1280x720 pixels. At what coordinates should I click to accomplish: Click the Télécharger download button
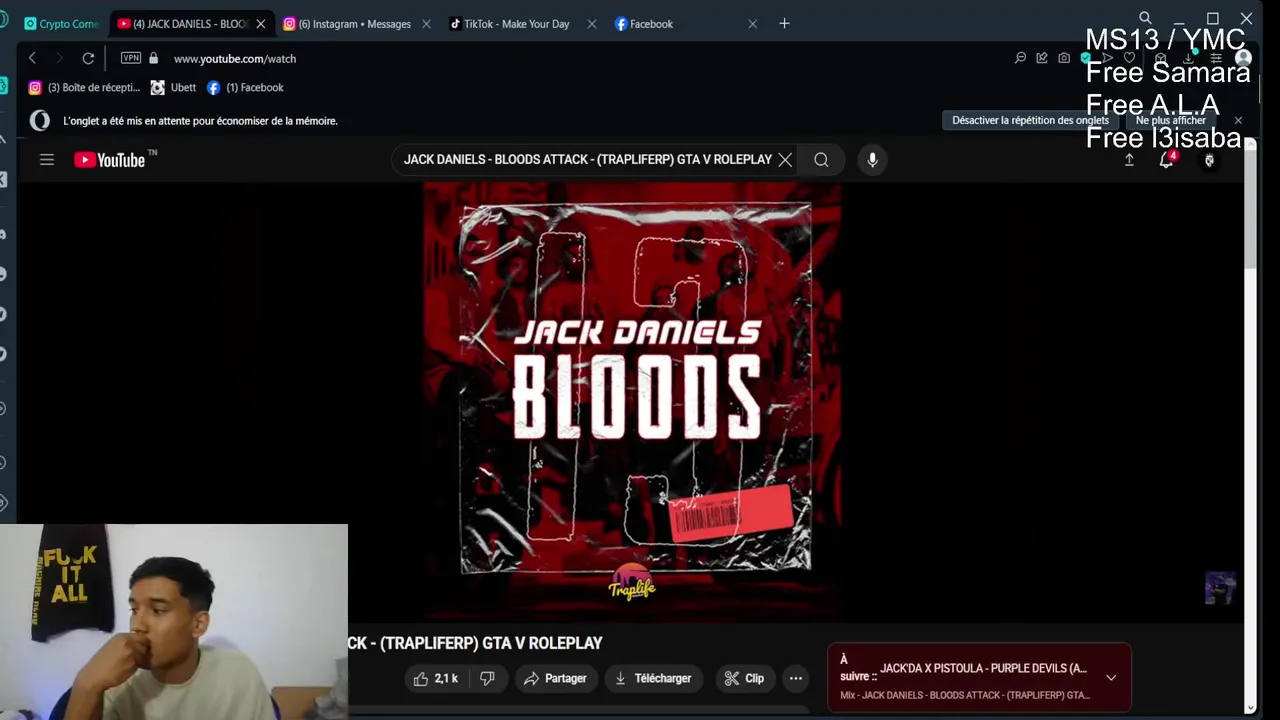coord(653,678)
